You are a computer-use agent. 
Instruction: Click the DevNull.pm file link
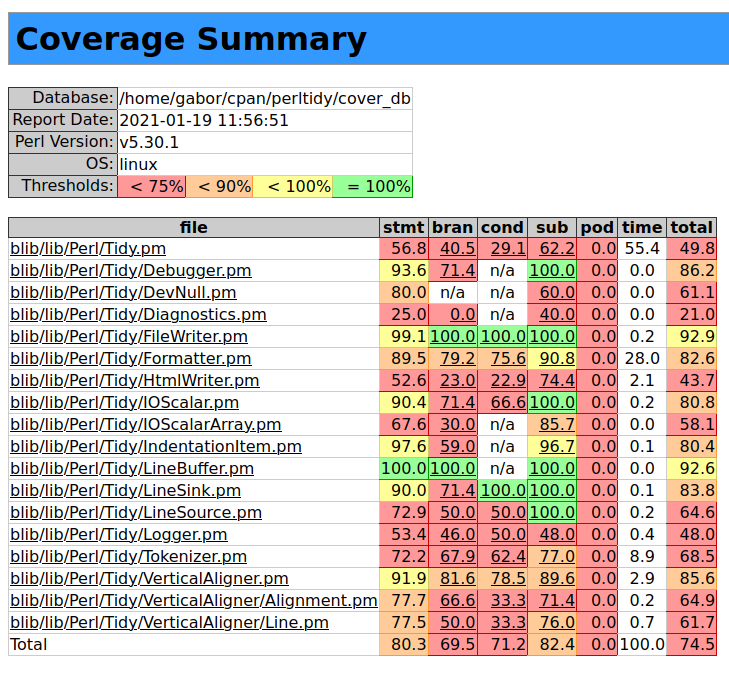tap(123, 293)
